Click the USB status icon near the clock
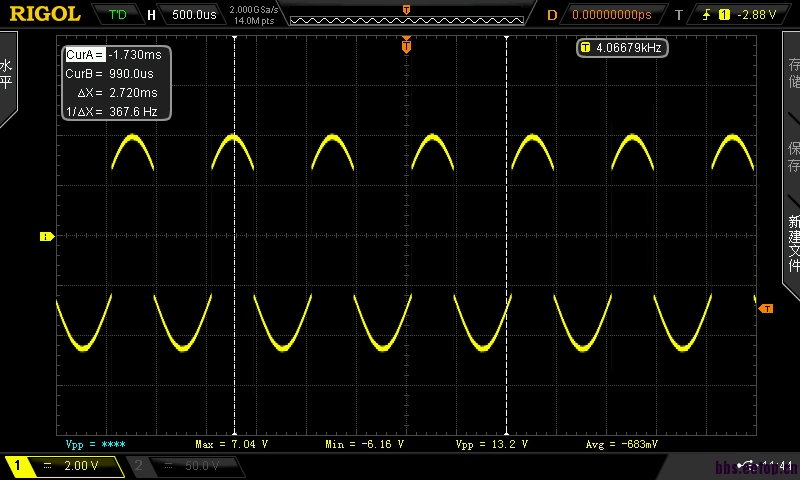Image resolution: width=800 pixels, height=480 pixels. [747, 464]
